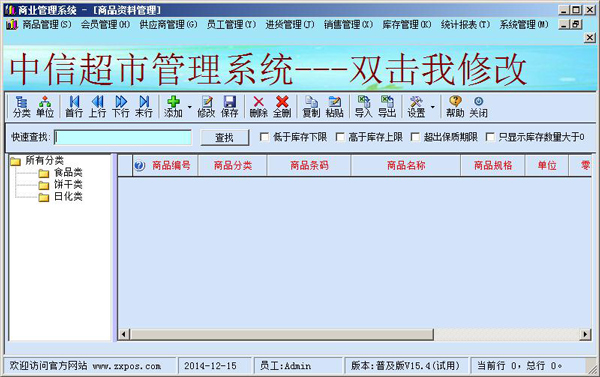
Task: Sort by the 商品规格 column header
Action: click(493, 165)
